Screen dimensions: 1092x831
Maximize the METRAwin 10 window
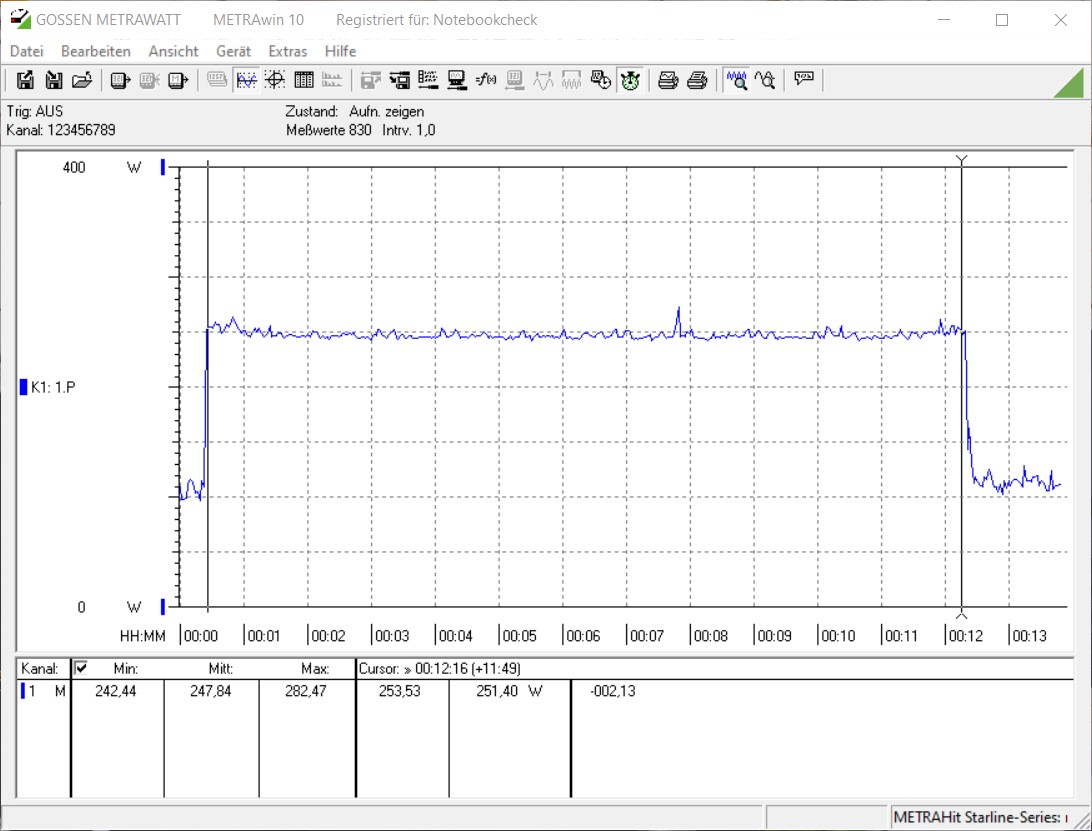click(1001, 20)
